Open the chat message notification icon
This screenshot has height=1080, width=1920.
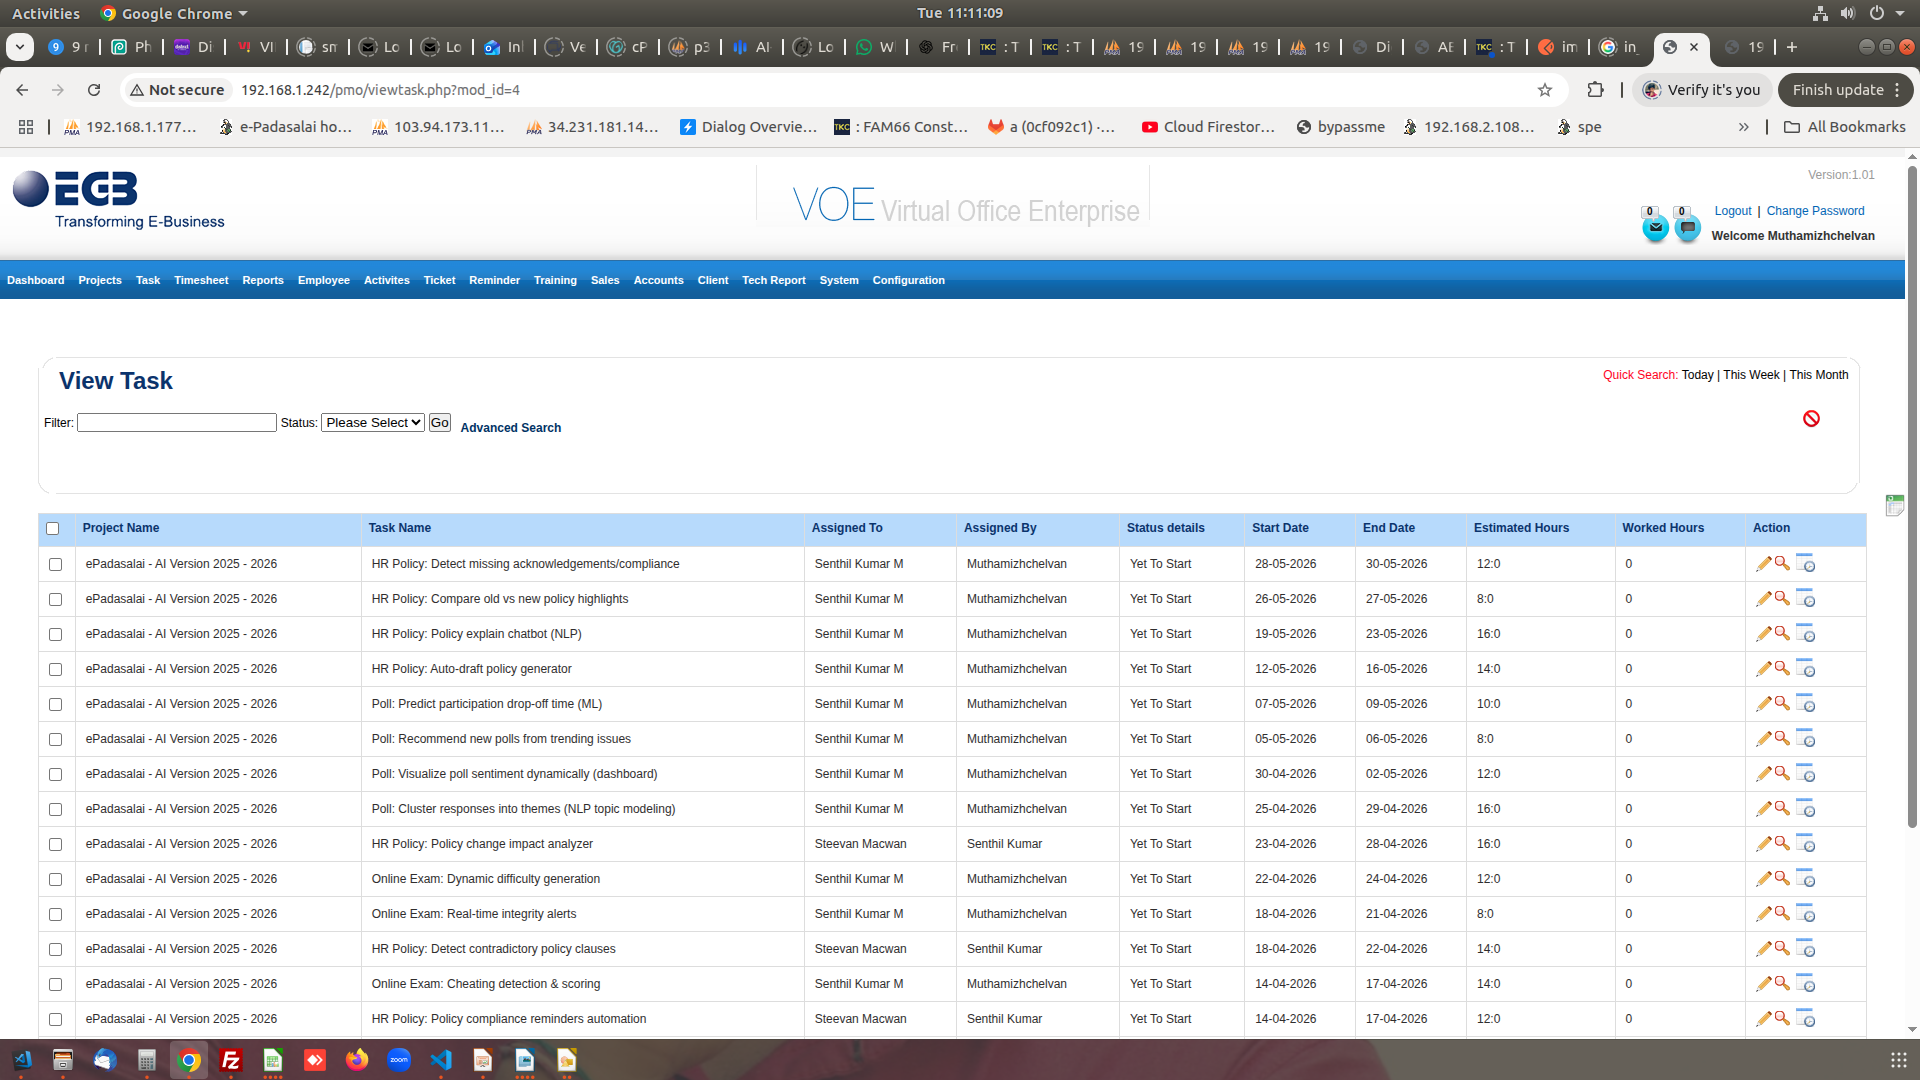(1687, 228)
